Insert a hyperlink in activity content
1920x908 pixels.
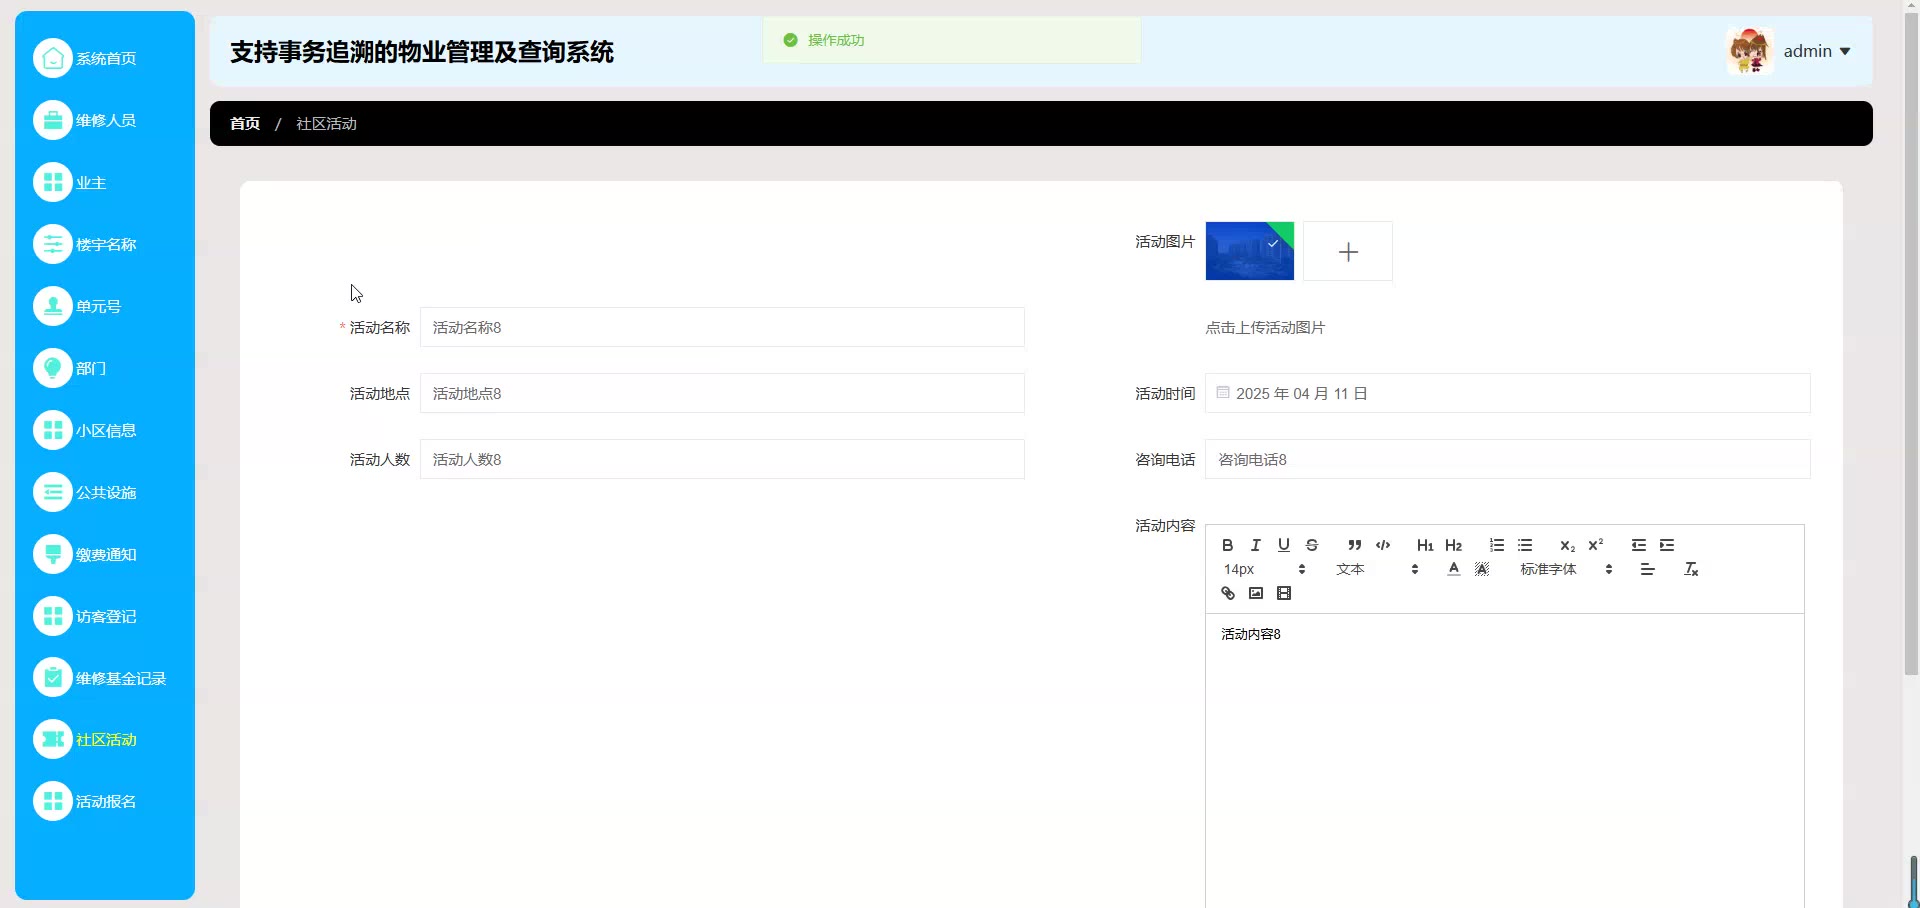(1228, 594)
